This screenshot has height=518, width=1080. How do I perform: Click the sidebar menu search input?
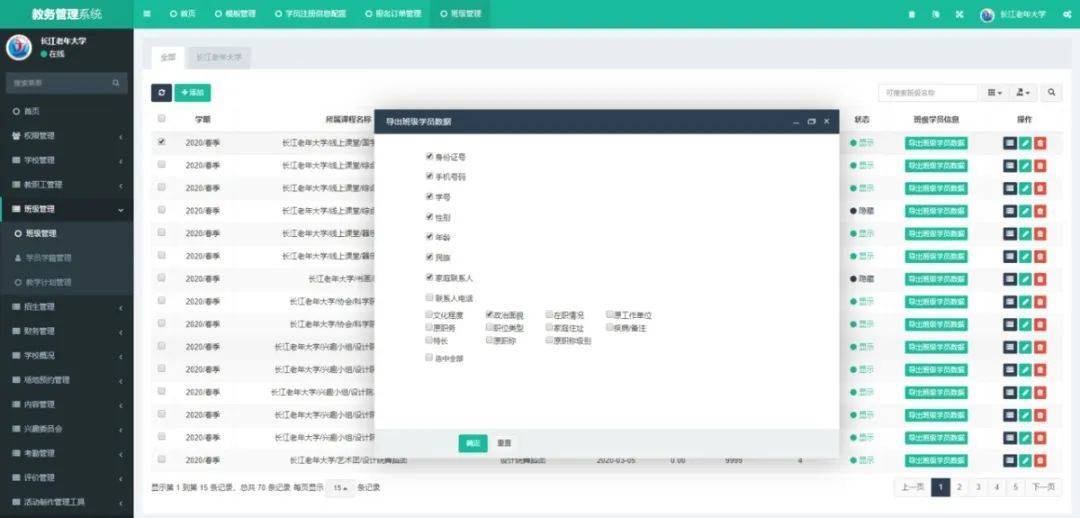(58, 83)
